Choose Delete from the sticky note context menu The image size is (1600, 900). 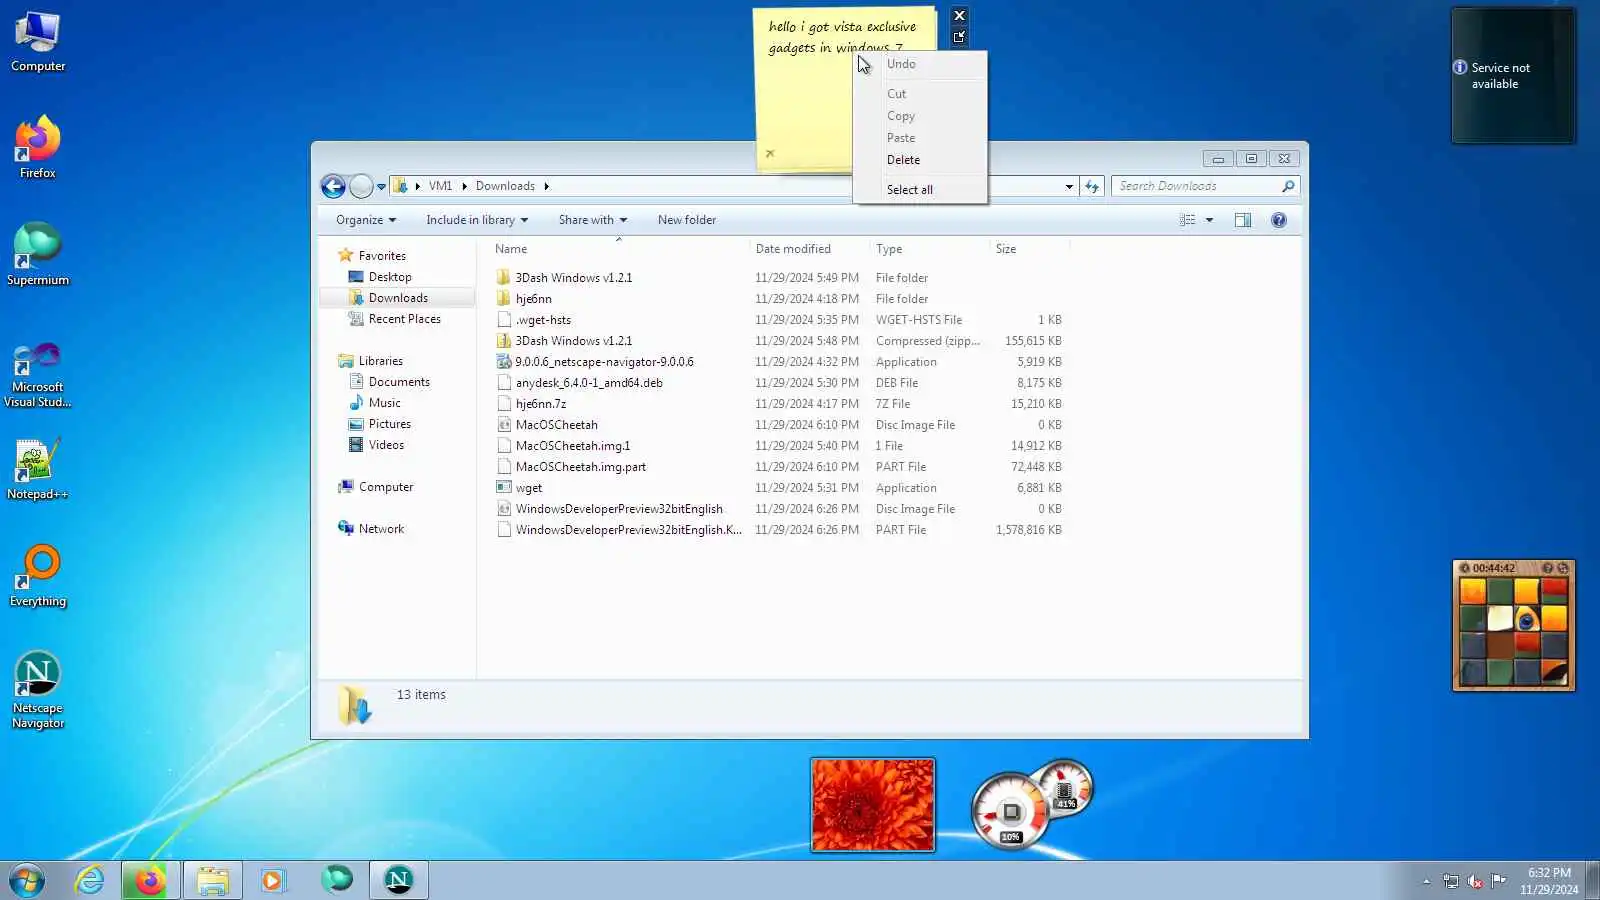click(x=920, y=160)
